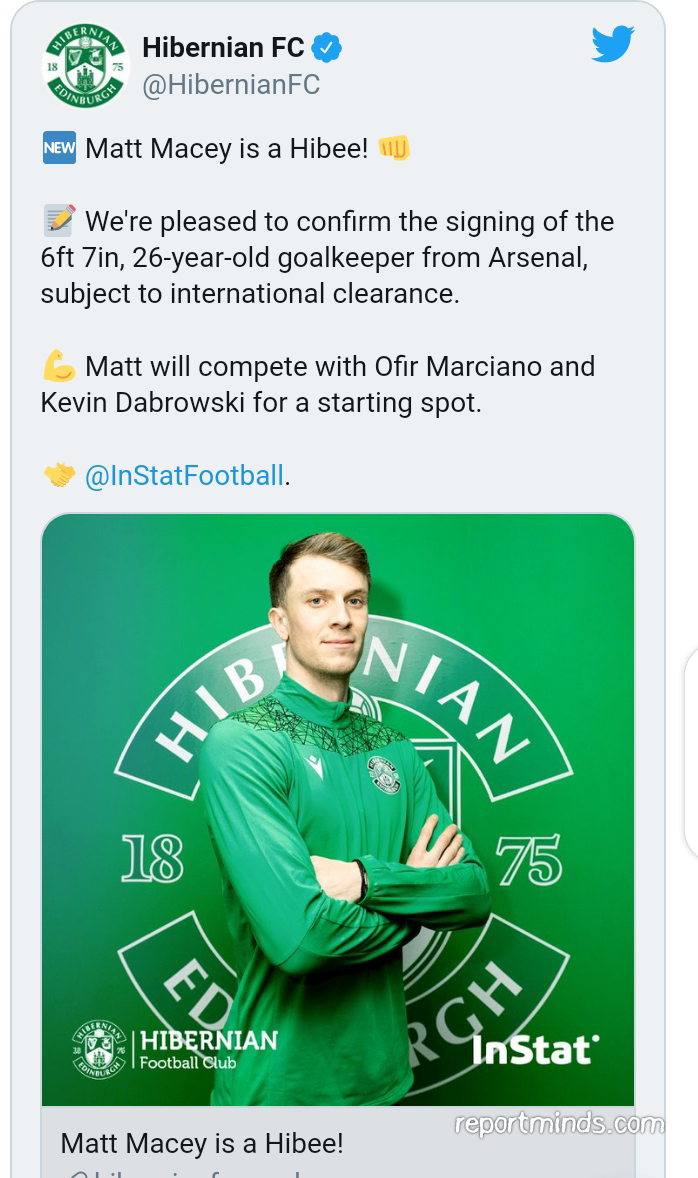Click the flexed biceps emoji
Screen dimensions: 698x1178
[x=59, y=367]
